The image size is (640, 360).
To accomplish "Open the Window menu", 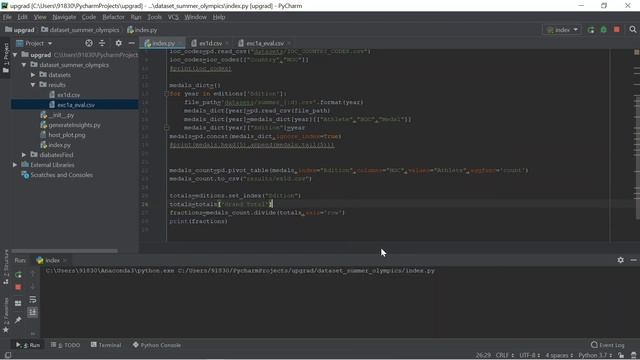I will [x=196, y=17].
